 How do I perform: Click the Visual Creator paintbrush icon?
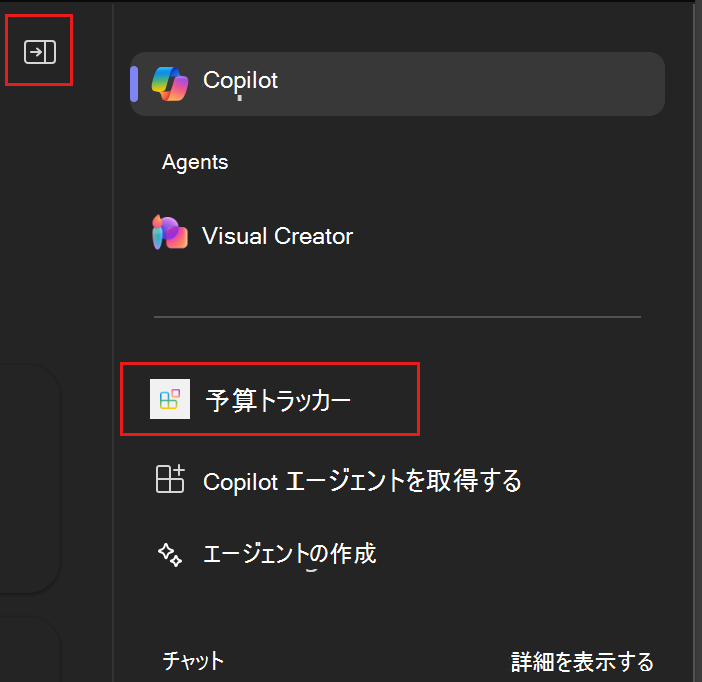[170, 233]
